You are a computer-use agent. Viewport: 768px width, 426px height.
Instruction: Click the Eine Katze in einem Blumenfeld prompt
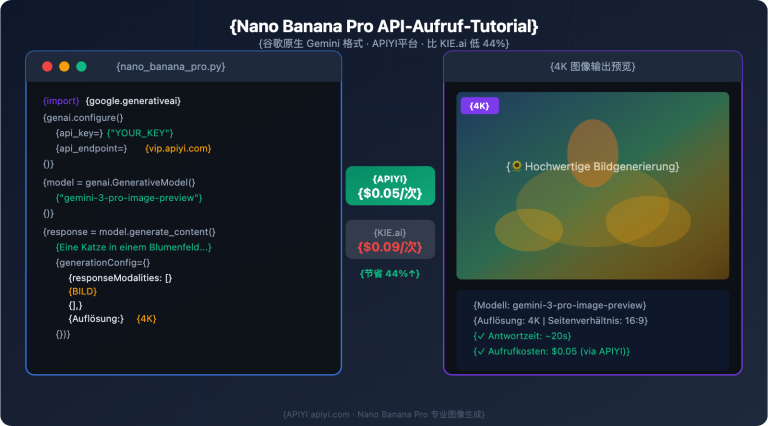(x=134, y=247)
